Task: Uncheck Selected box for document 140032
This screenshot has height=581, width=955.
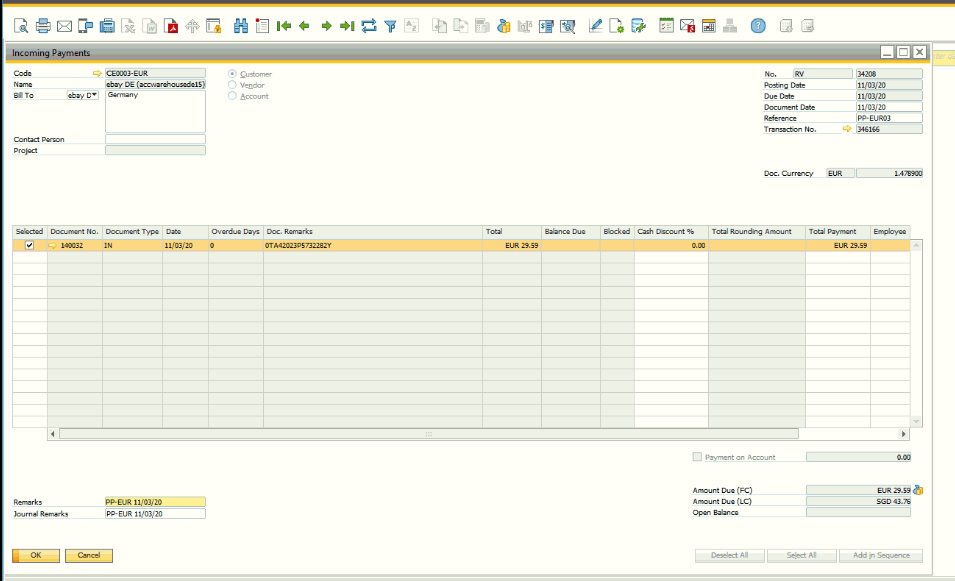Action: pos(29,245)
